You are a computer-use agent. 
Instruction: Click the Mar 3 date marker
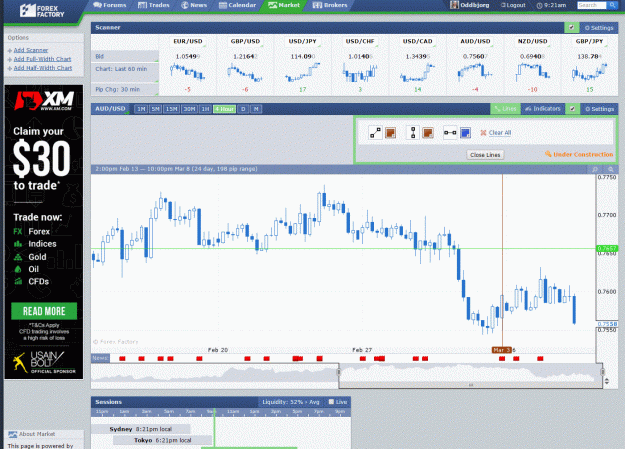click(x=501, y=350)
